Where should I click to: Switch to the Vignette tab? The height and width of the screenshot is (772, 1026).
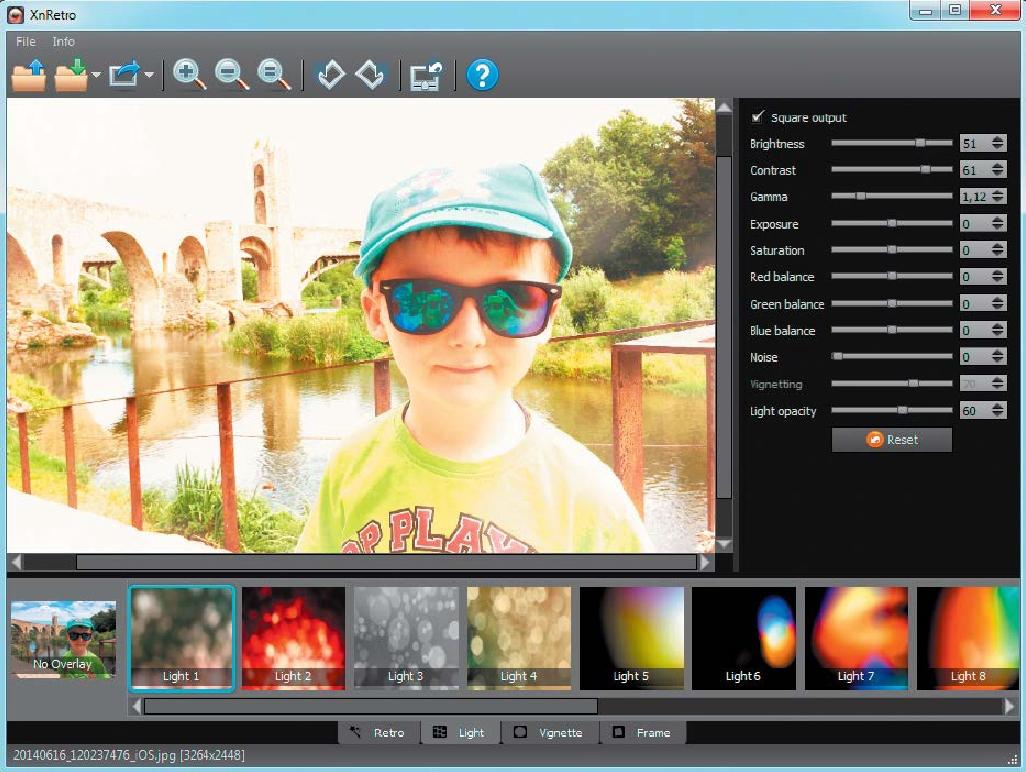(548, 733)
